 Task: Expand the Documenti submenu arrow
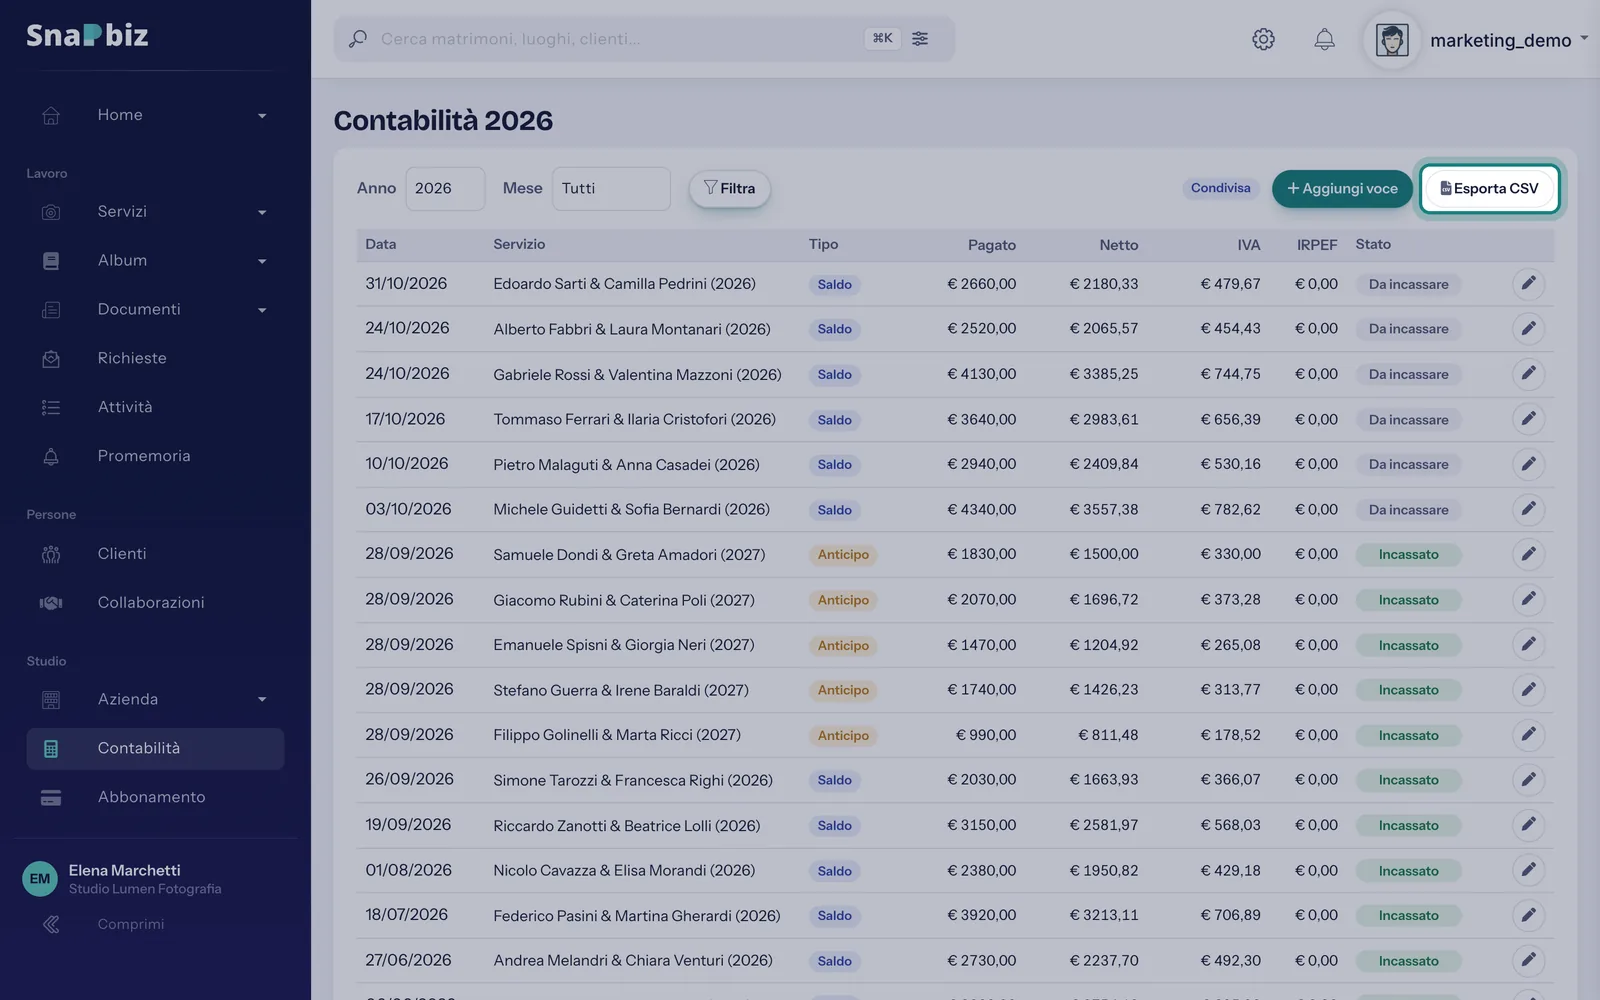pos(262,311)
